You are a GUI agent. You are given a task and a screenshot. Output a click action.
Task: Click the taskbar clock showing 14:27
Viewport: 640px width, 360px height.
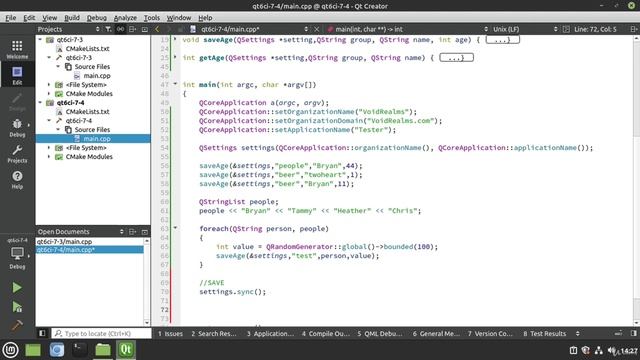coord(629,351)
